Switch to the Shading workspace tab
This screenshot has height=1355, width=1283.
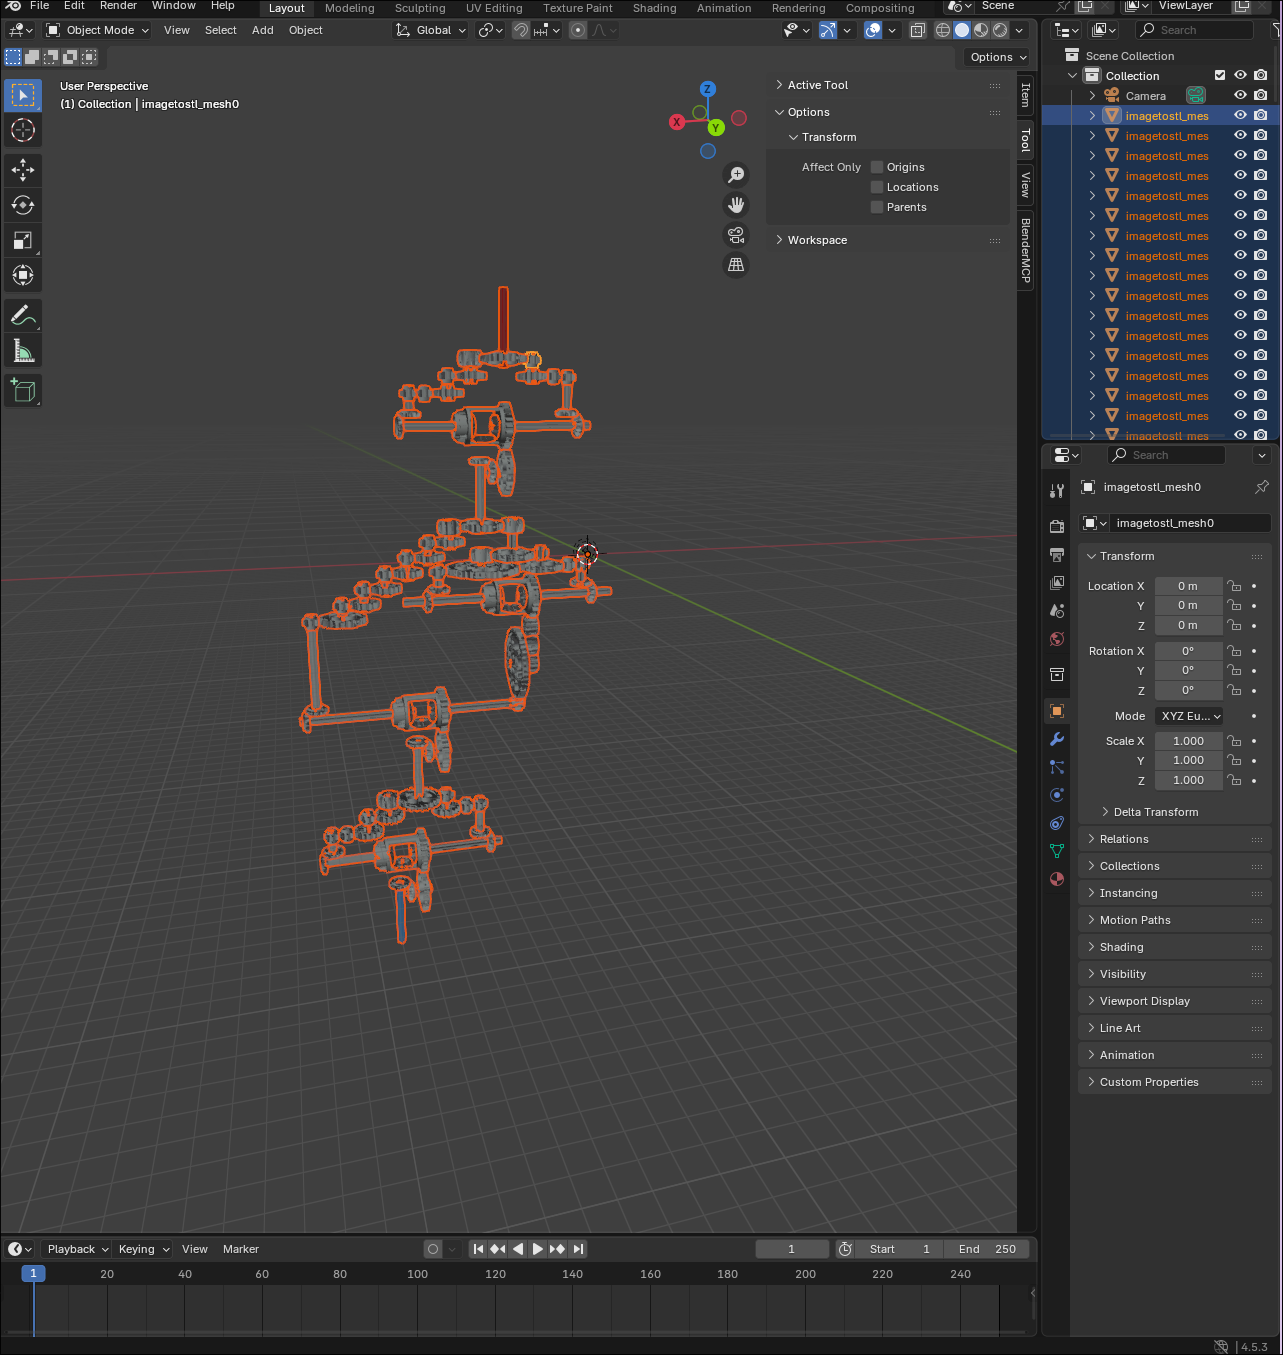(x=654, y=8)
